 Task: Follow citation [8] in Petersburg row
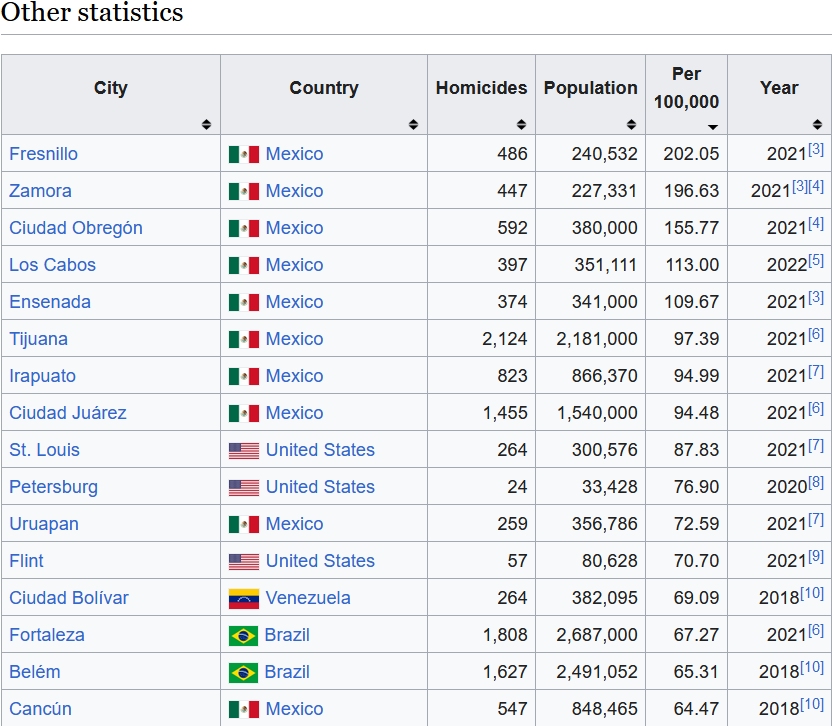point(816,483)
